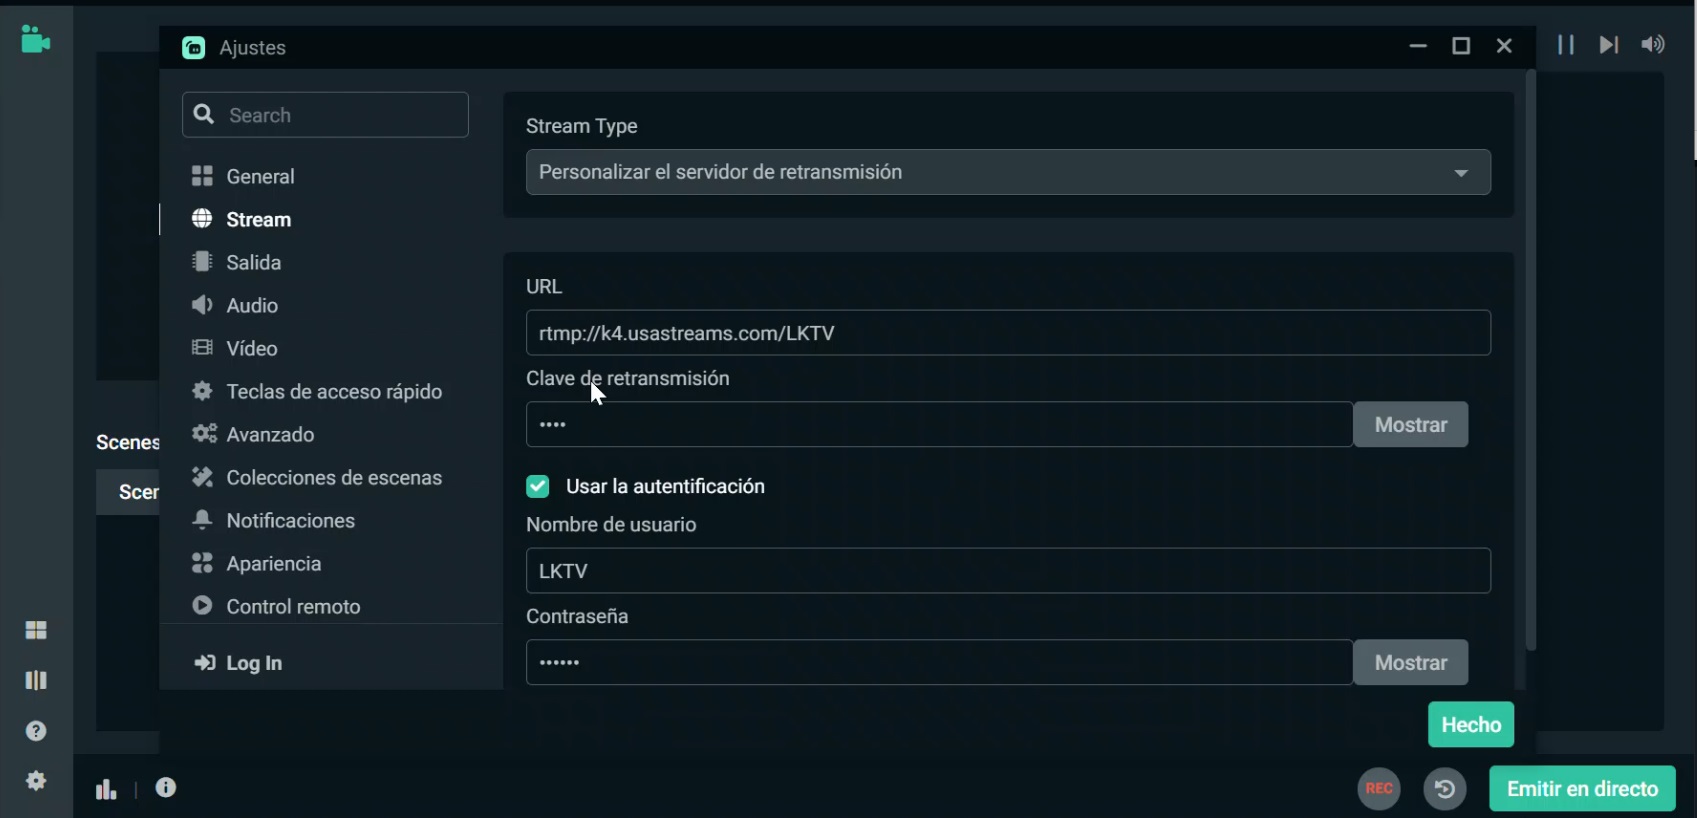
Task: Open the layout editor grid icon
Action: [x=36, y=630]
